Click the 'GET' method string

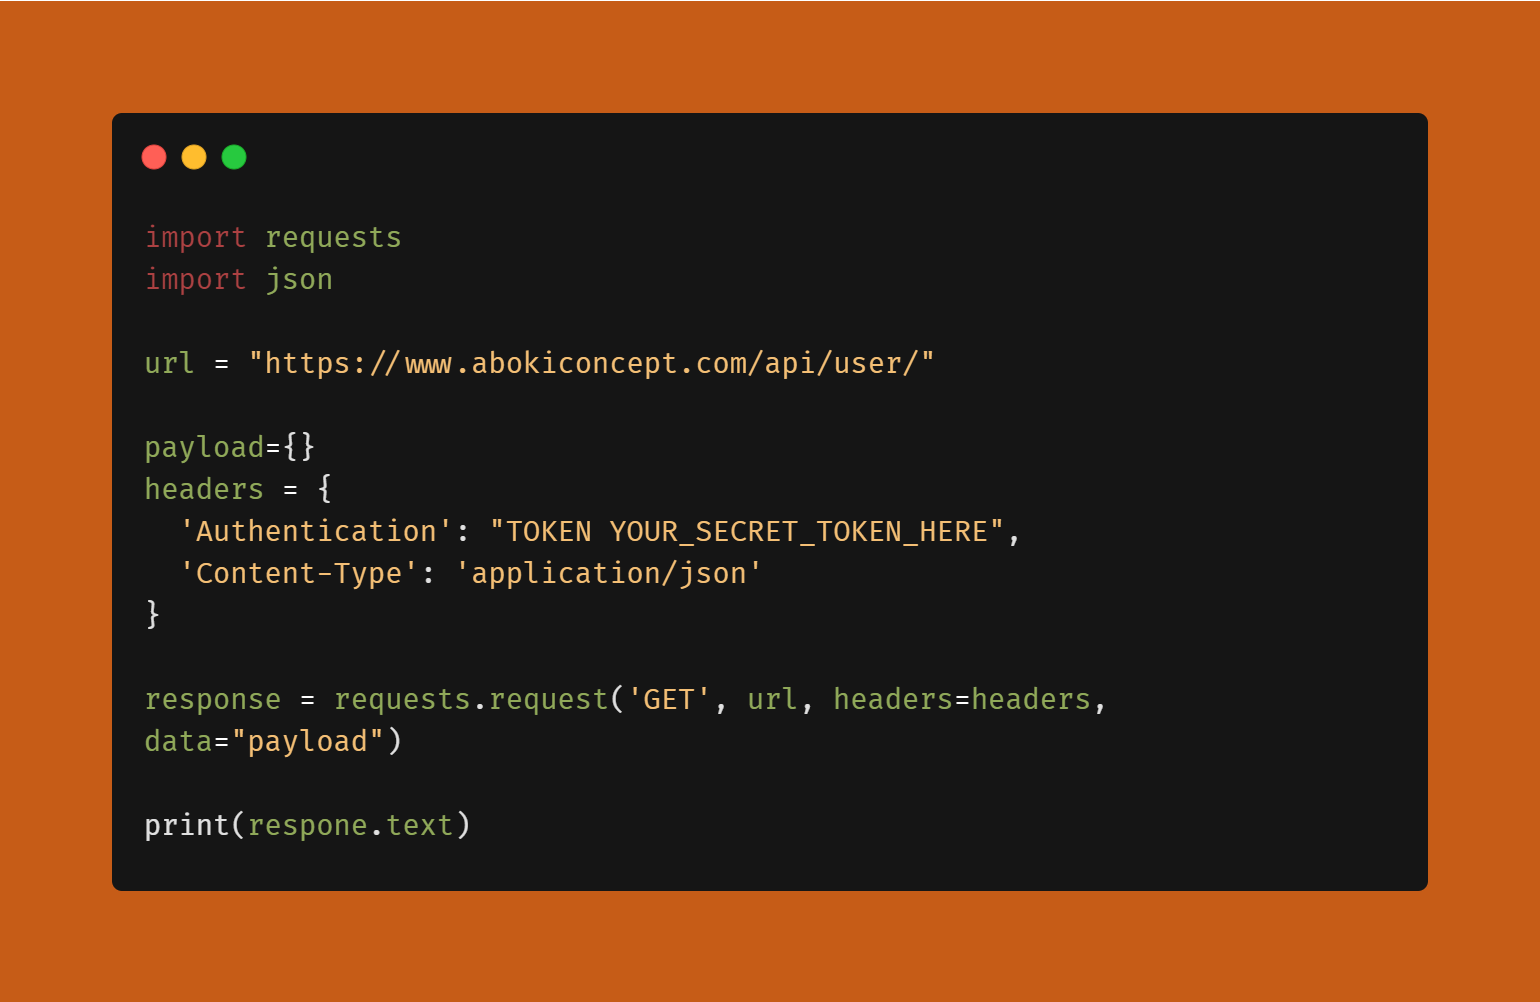coord(668,699)
